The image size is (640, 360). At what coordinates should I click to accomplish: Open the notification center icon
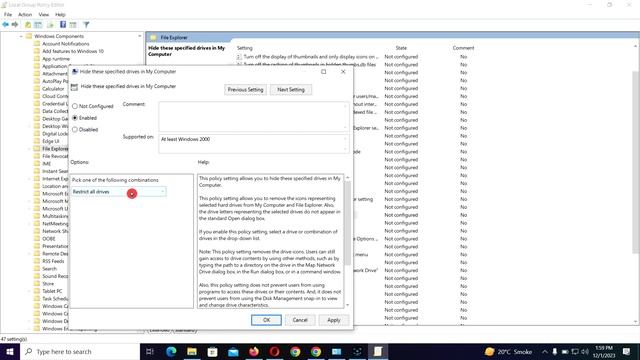tap(627, 351)
